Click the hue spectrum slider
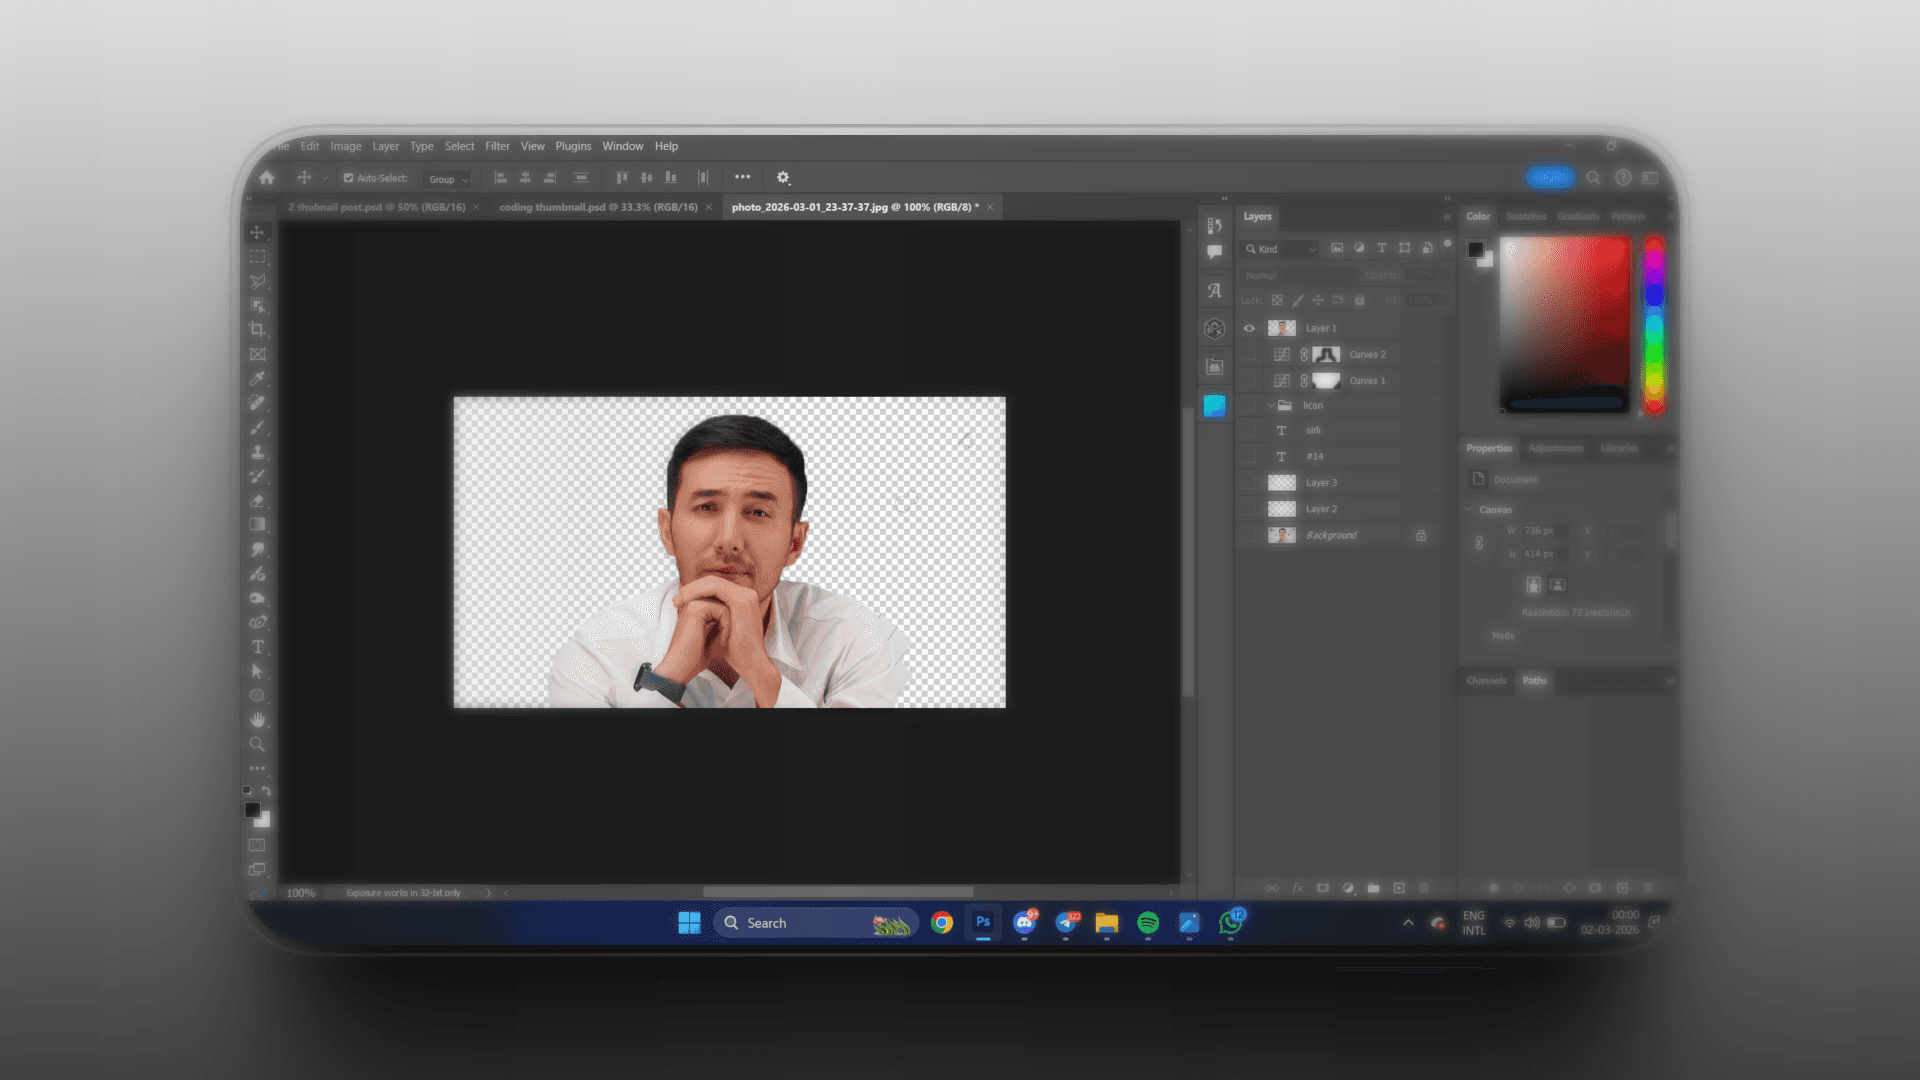 point(1654,325)
